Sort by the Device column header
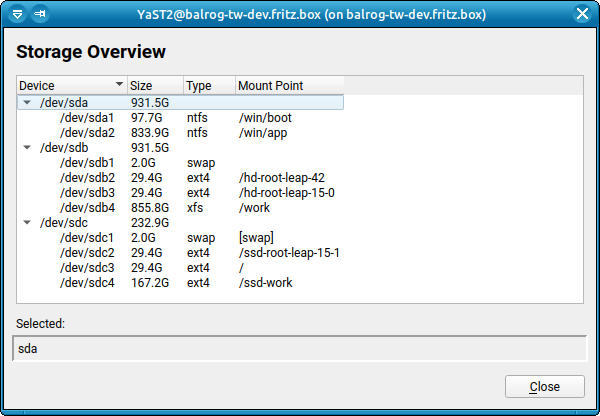 tap(70, 86)
